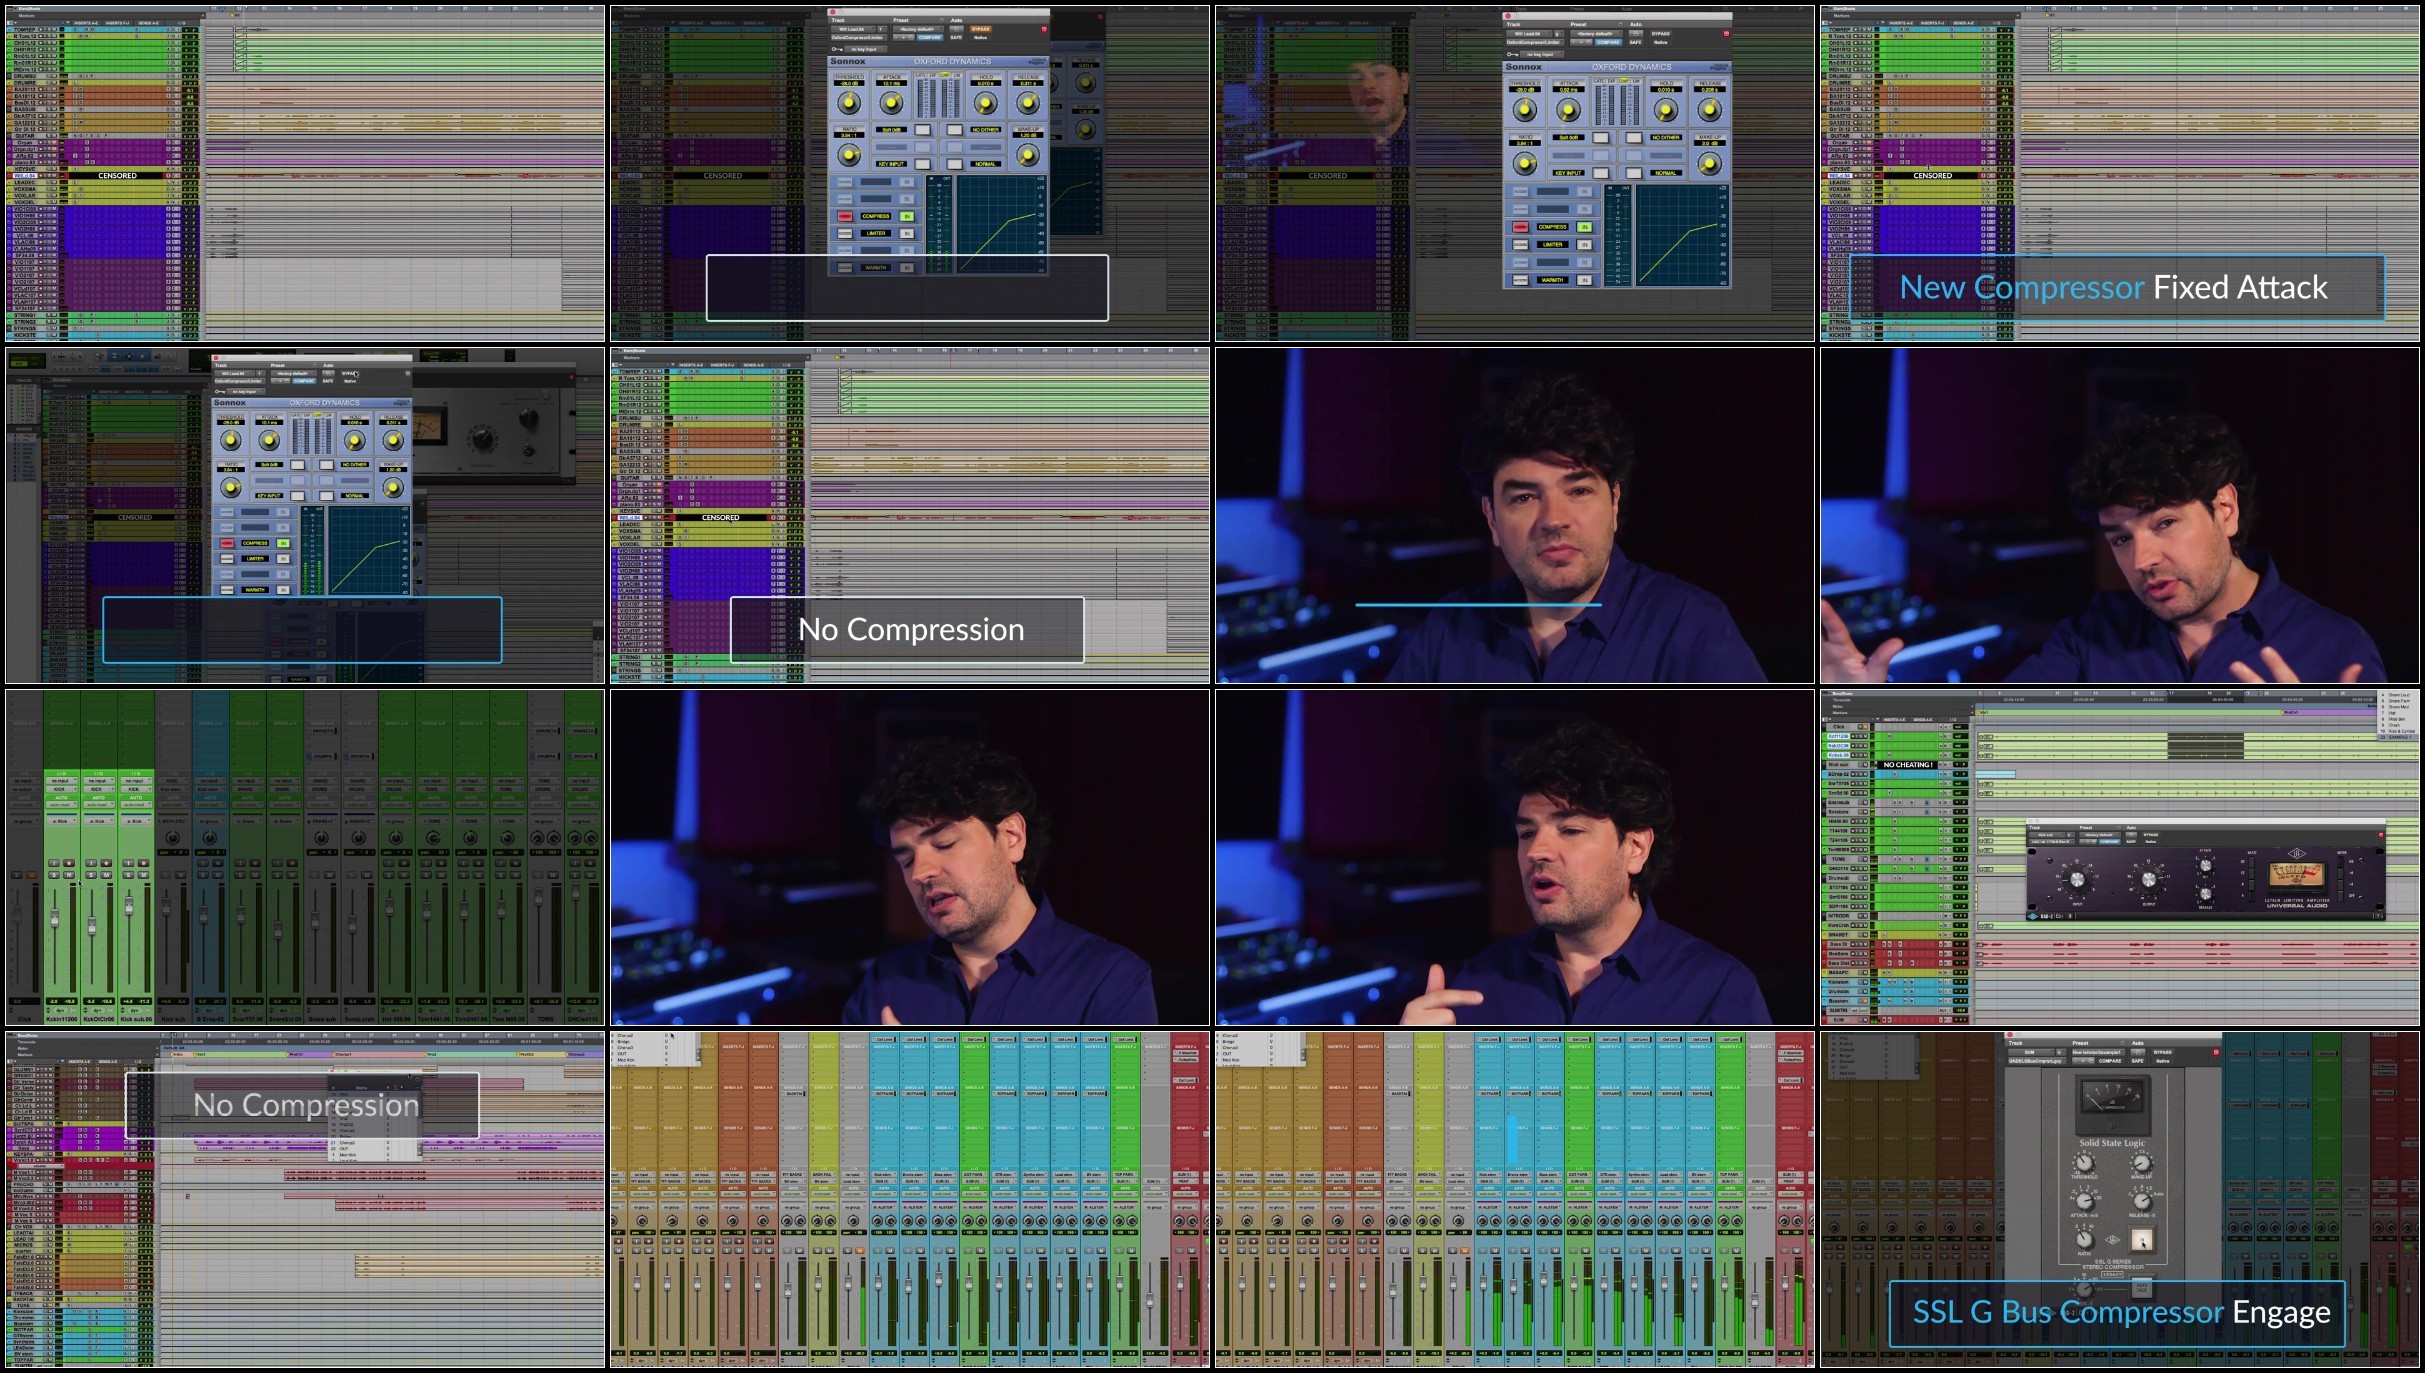
Task: Select the NO CHEATING! track comment
Action: [x=1908, y=765]
